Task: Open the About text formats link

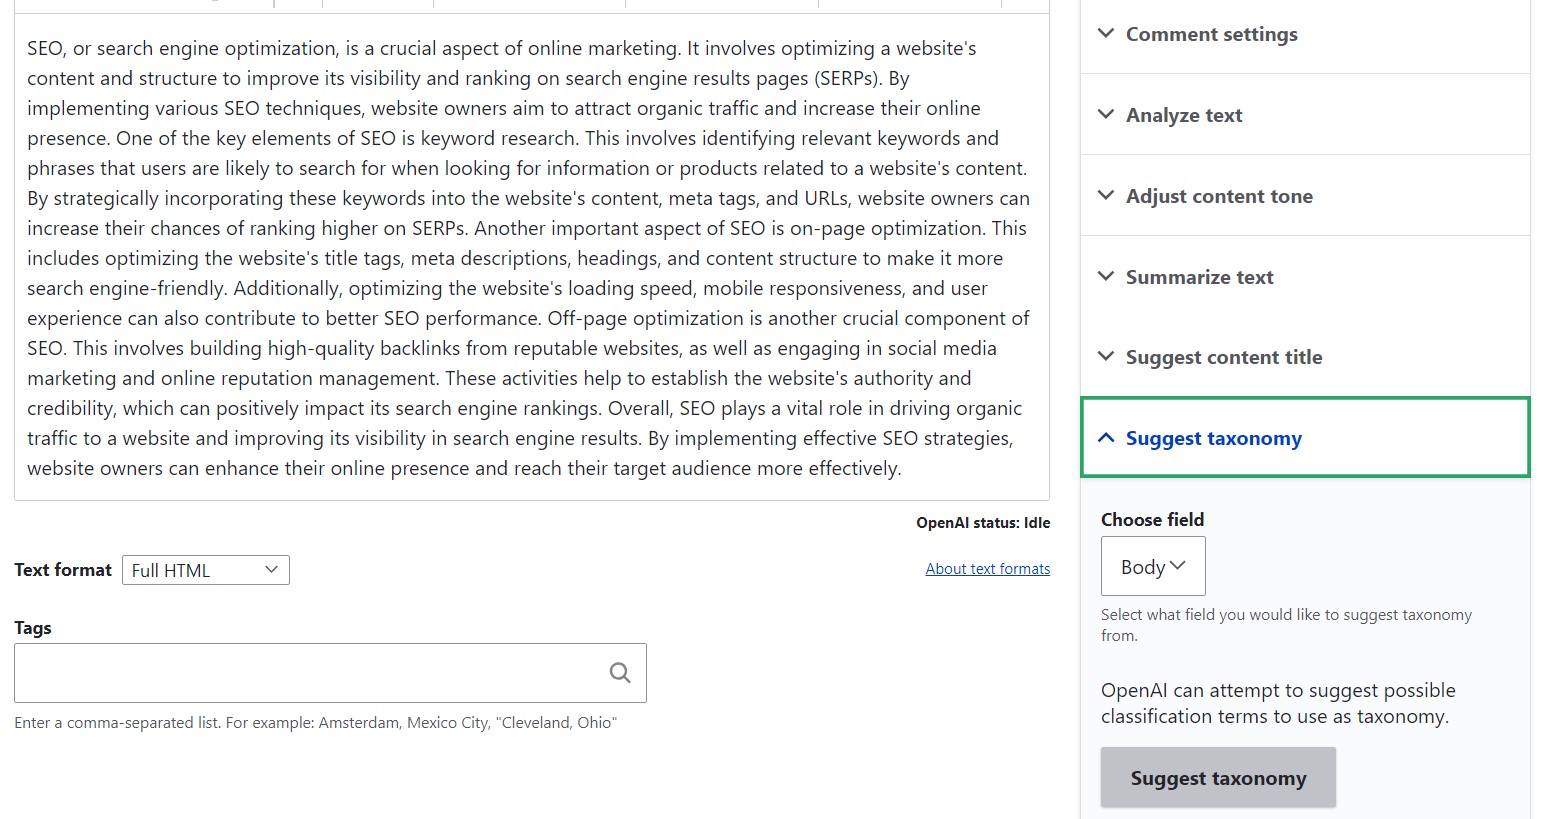Action: 987,569
